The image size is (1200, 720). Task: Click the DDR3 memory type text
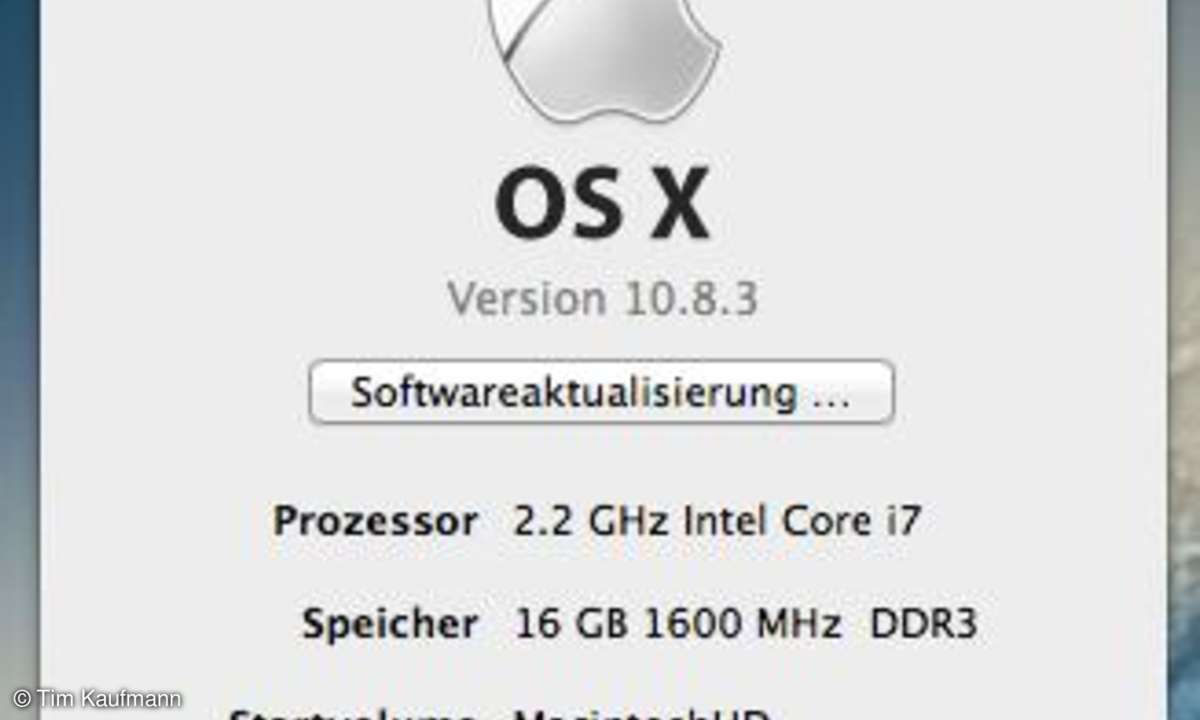(923, 624)
